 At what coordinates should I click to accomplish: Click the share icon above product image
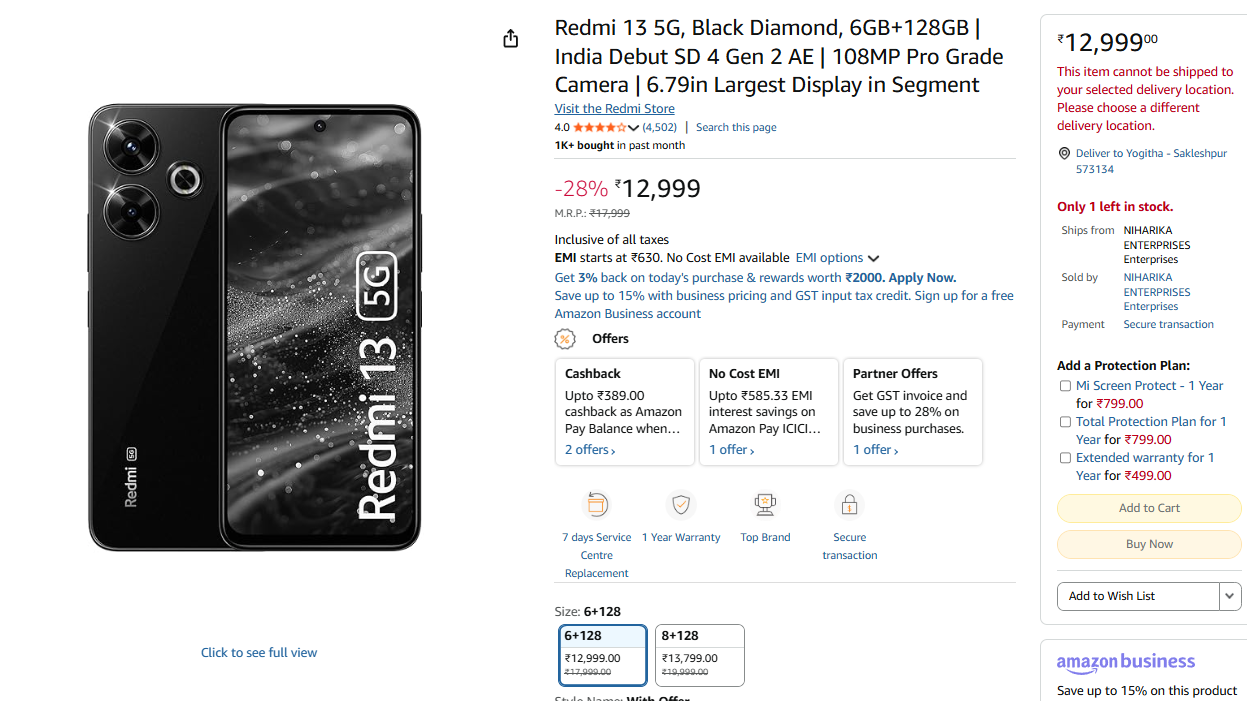[x=511, y=39]
